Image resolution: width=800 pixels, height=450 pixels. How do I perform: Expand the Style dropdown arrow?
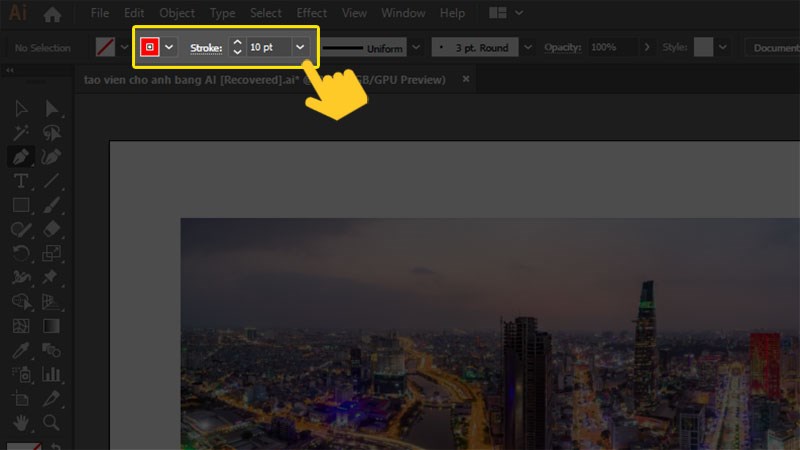point(722,47)
